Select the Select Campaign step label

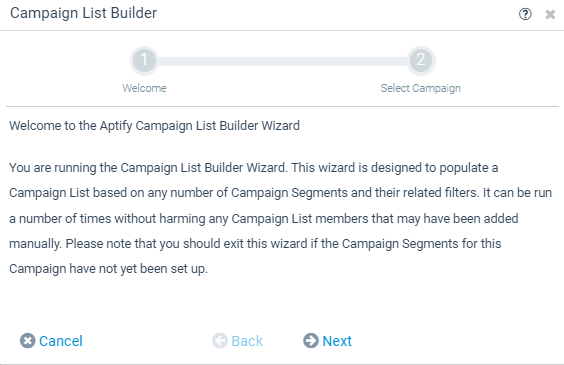(x=421, y=88)
